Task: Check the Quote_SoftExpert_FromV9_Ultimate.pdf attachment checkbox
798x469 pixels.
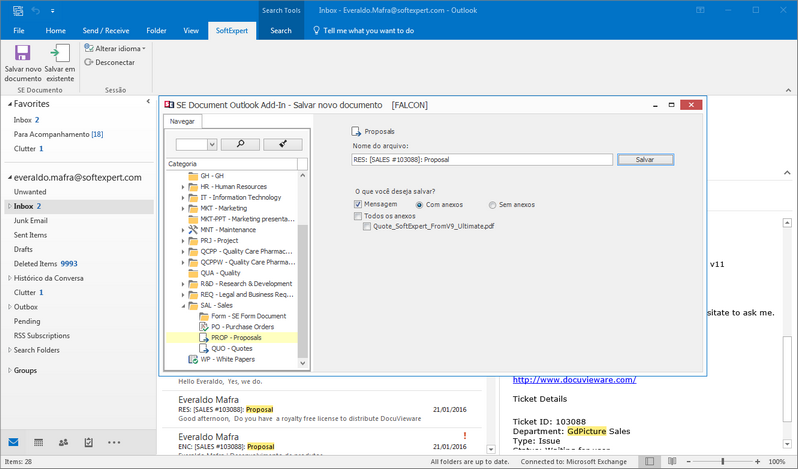Action: pos(366,226)
